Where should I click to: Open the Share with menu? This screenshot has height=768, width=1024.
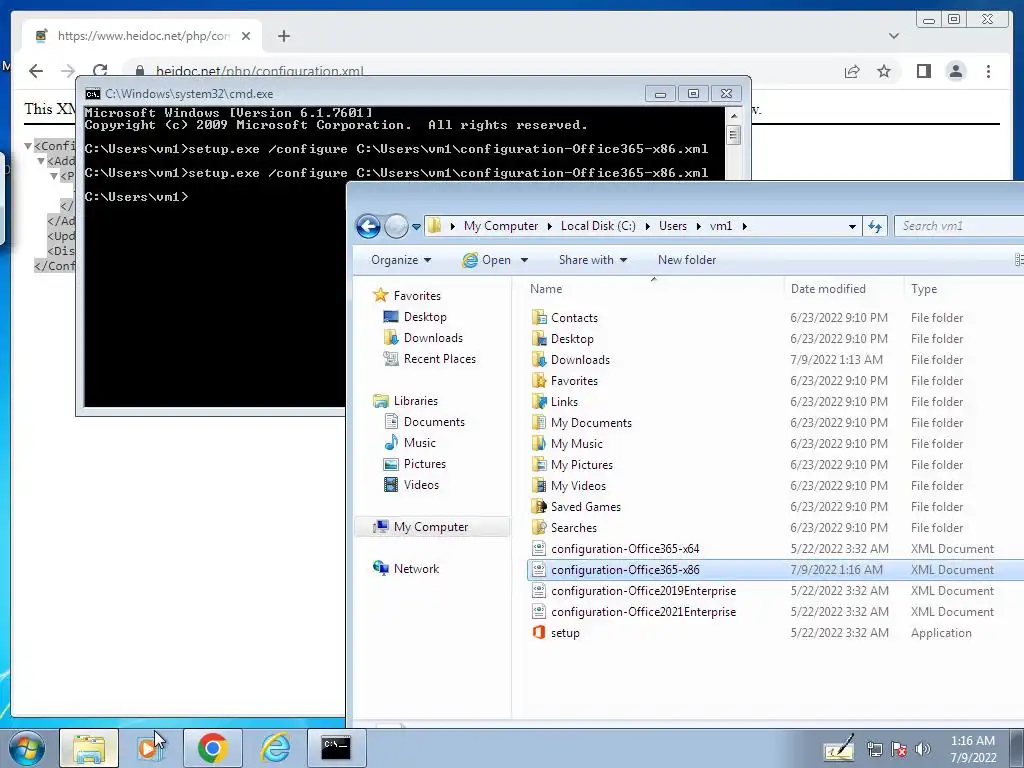[592, 260]
